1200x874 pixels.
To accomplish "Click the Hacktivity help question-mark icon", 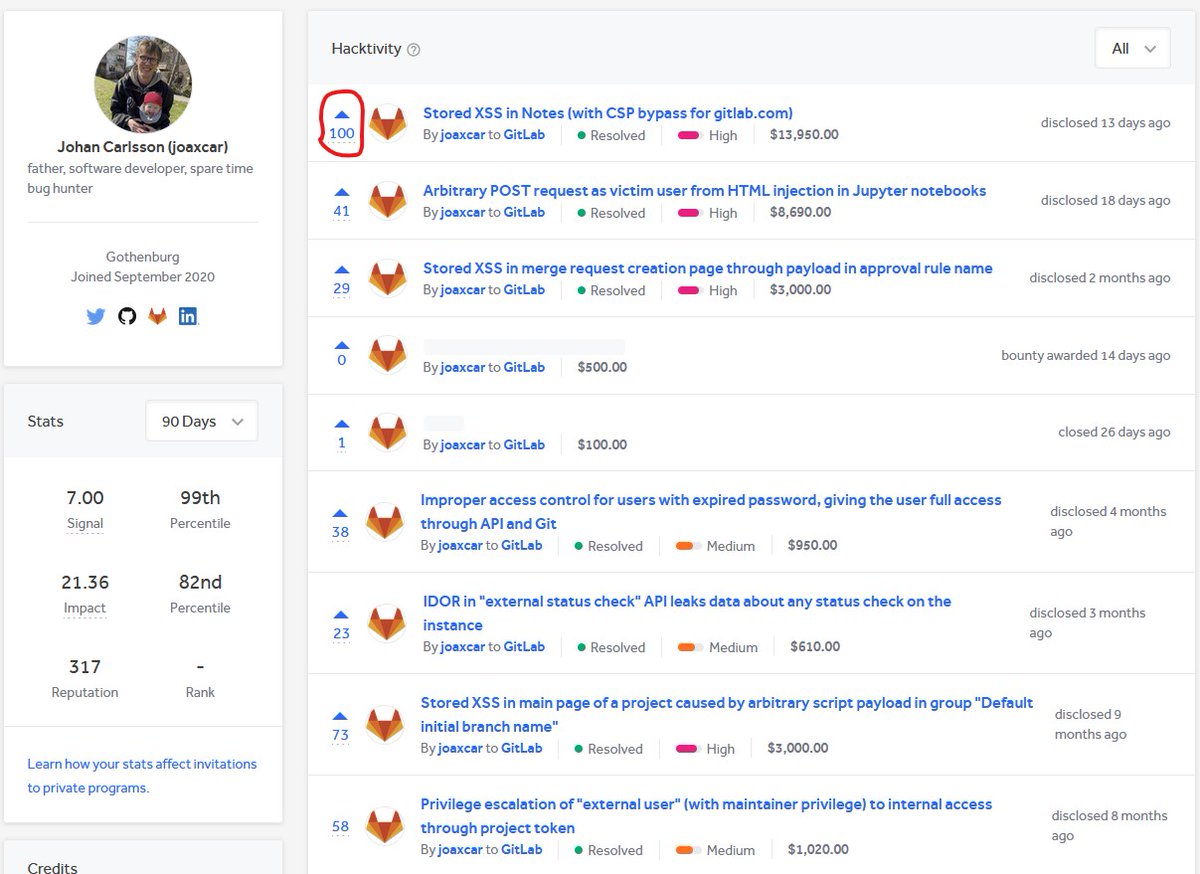I will pos(414,49).
